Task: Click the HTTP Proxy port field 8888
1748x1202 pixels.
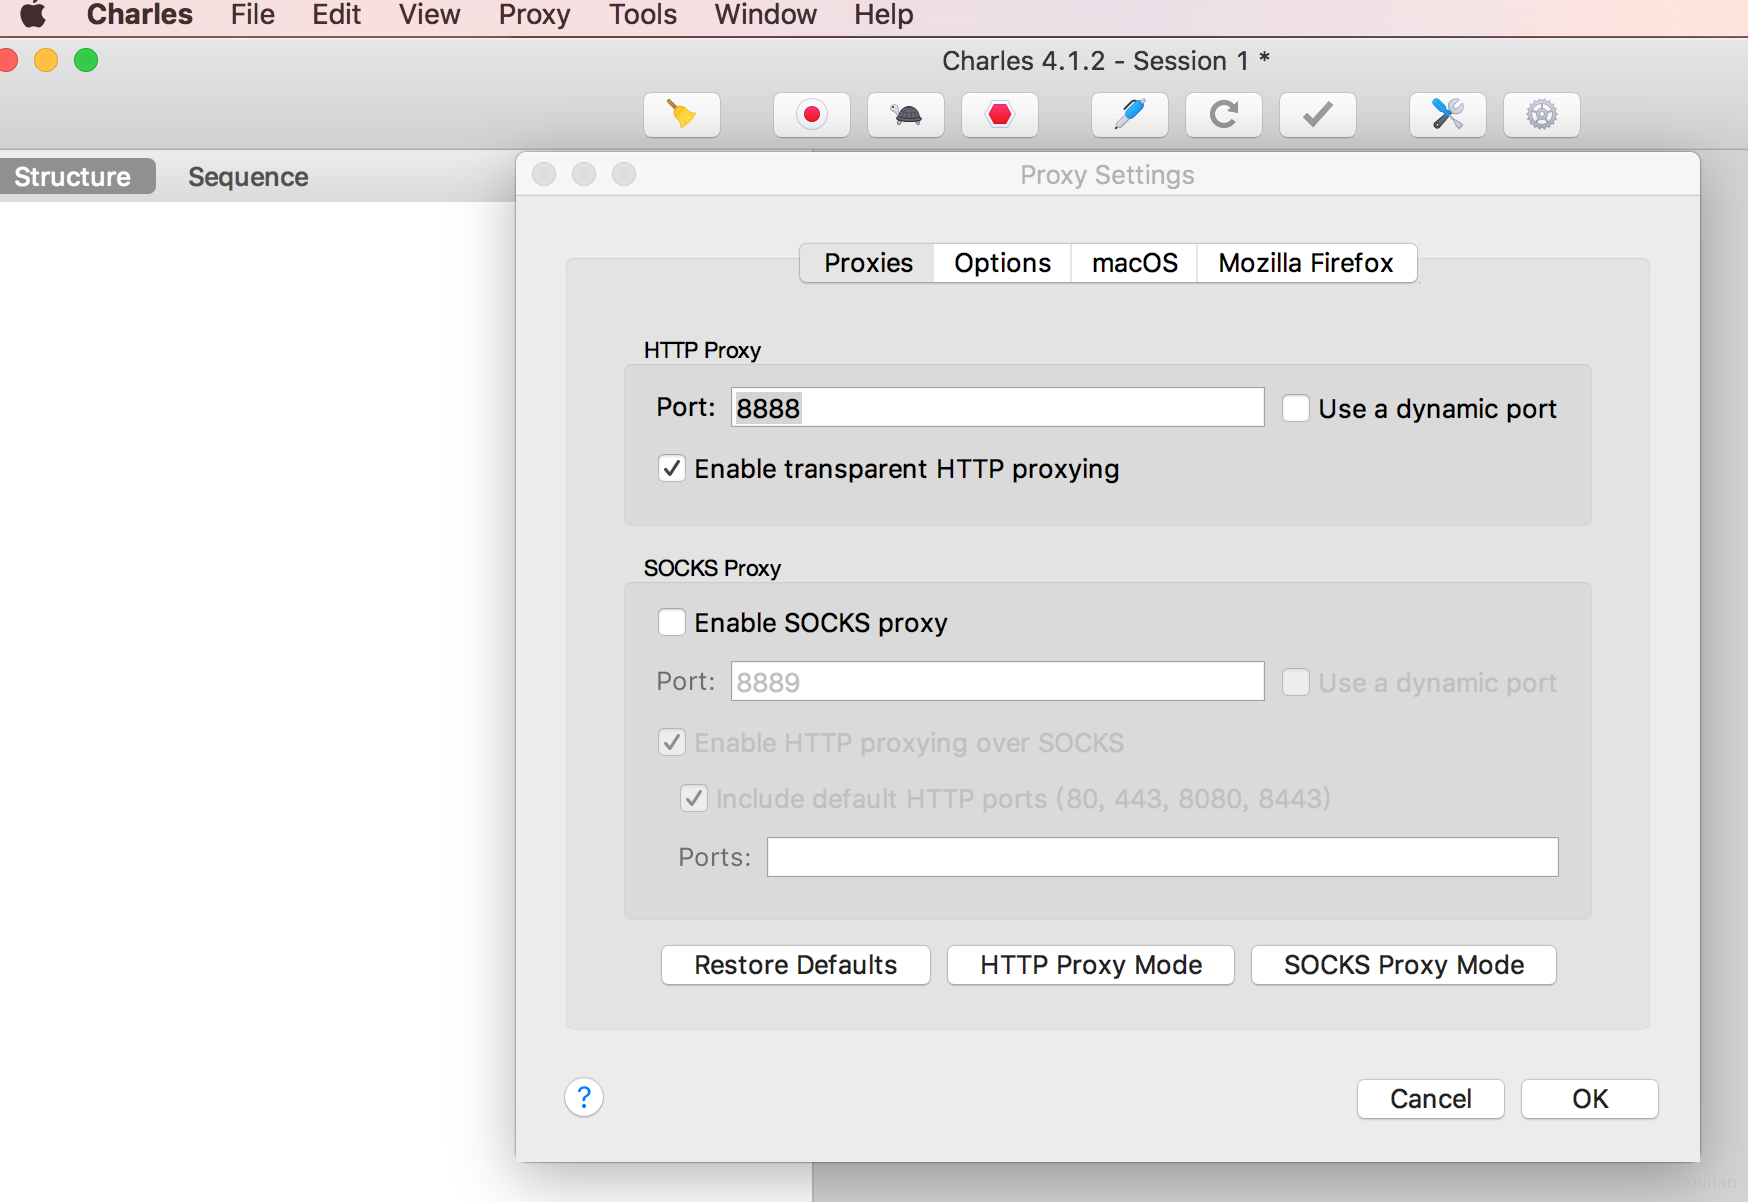Action: click(x=998, y=408)
